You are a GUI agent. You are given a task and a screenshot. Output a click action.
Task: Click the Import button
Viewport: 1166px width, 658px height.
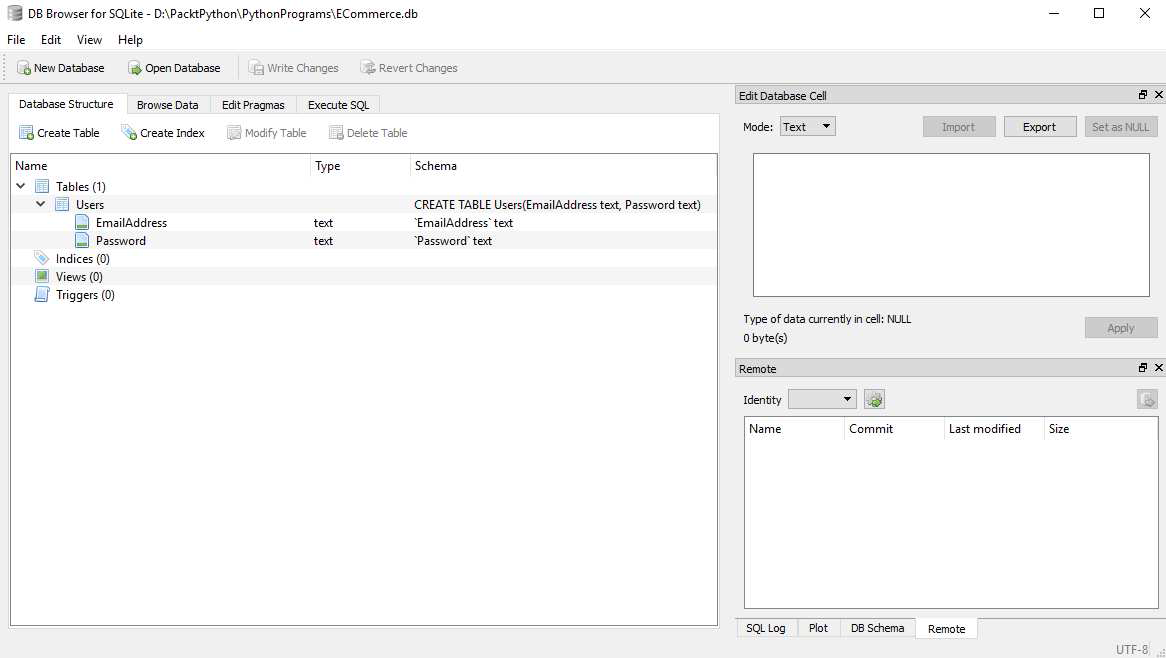(x=959, y=127)
